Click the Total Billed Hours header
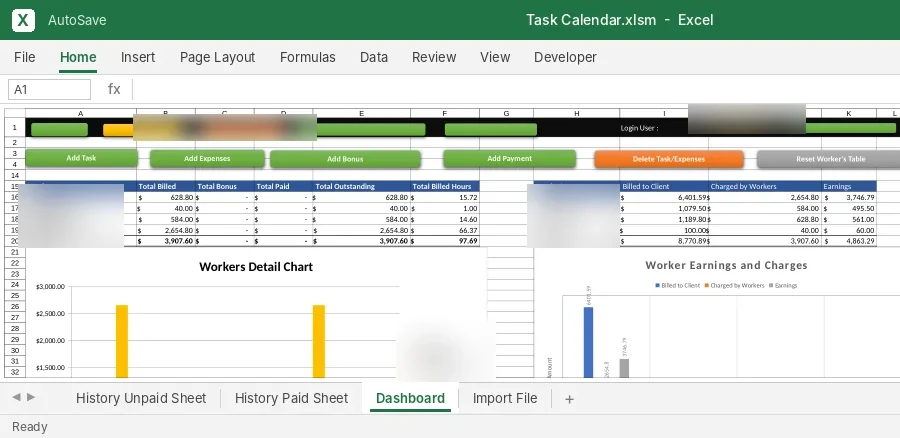 (x=445, y=187)
